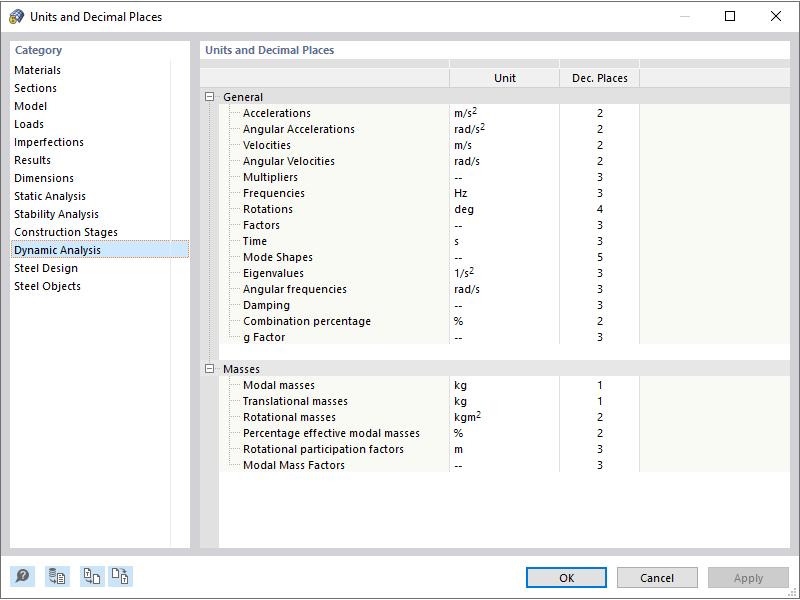This screenshot has height=600, width=800.
Task: Edit decimal places for Modal masses
Action: tap(600, 385)
